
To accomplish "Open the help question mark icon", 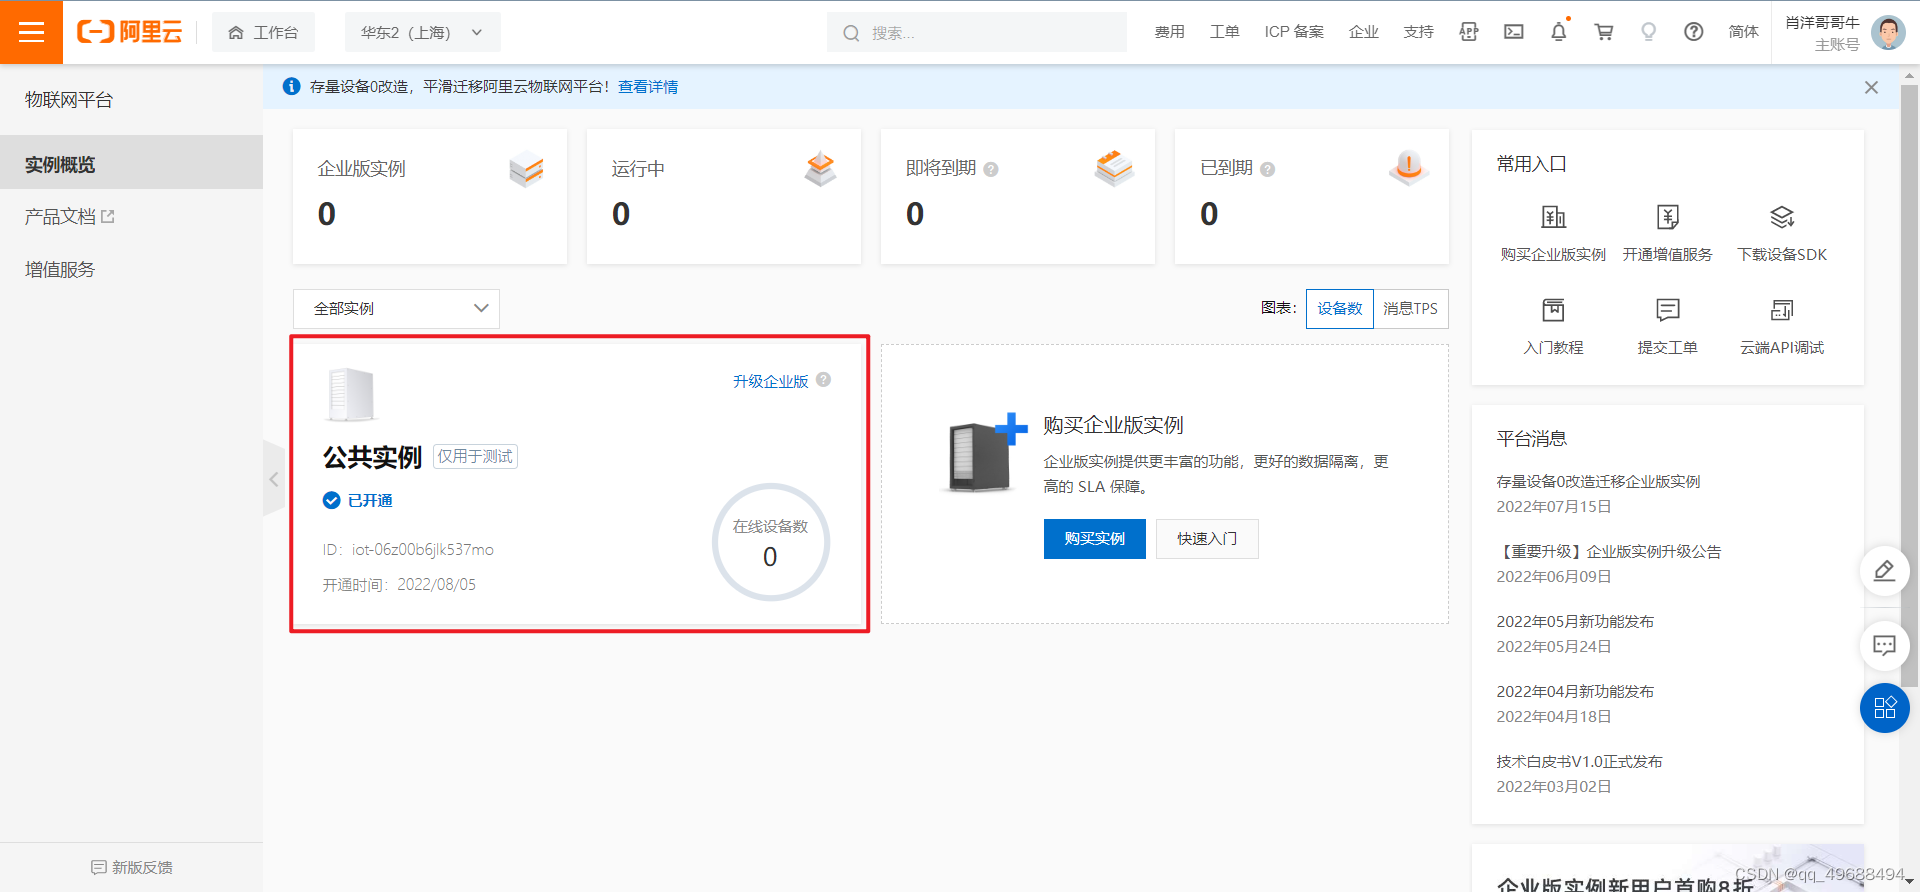I will (x=1693, y=32).
